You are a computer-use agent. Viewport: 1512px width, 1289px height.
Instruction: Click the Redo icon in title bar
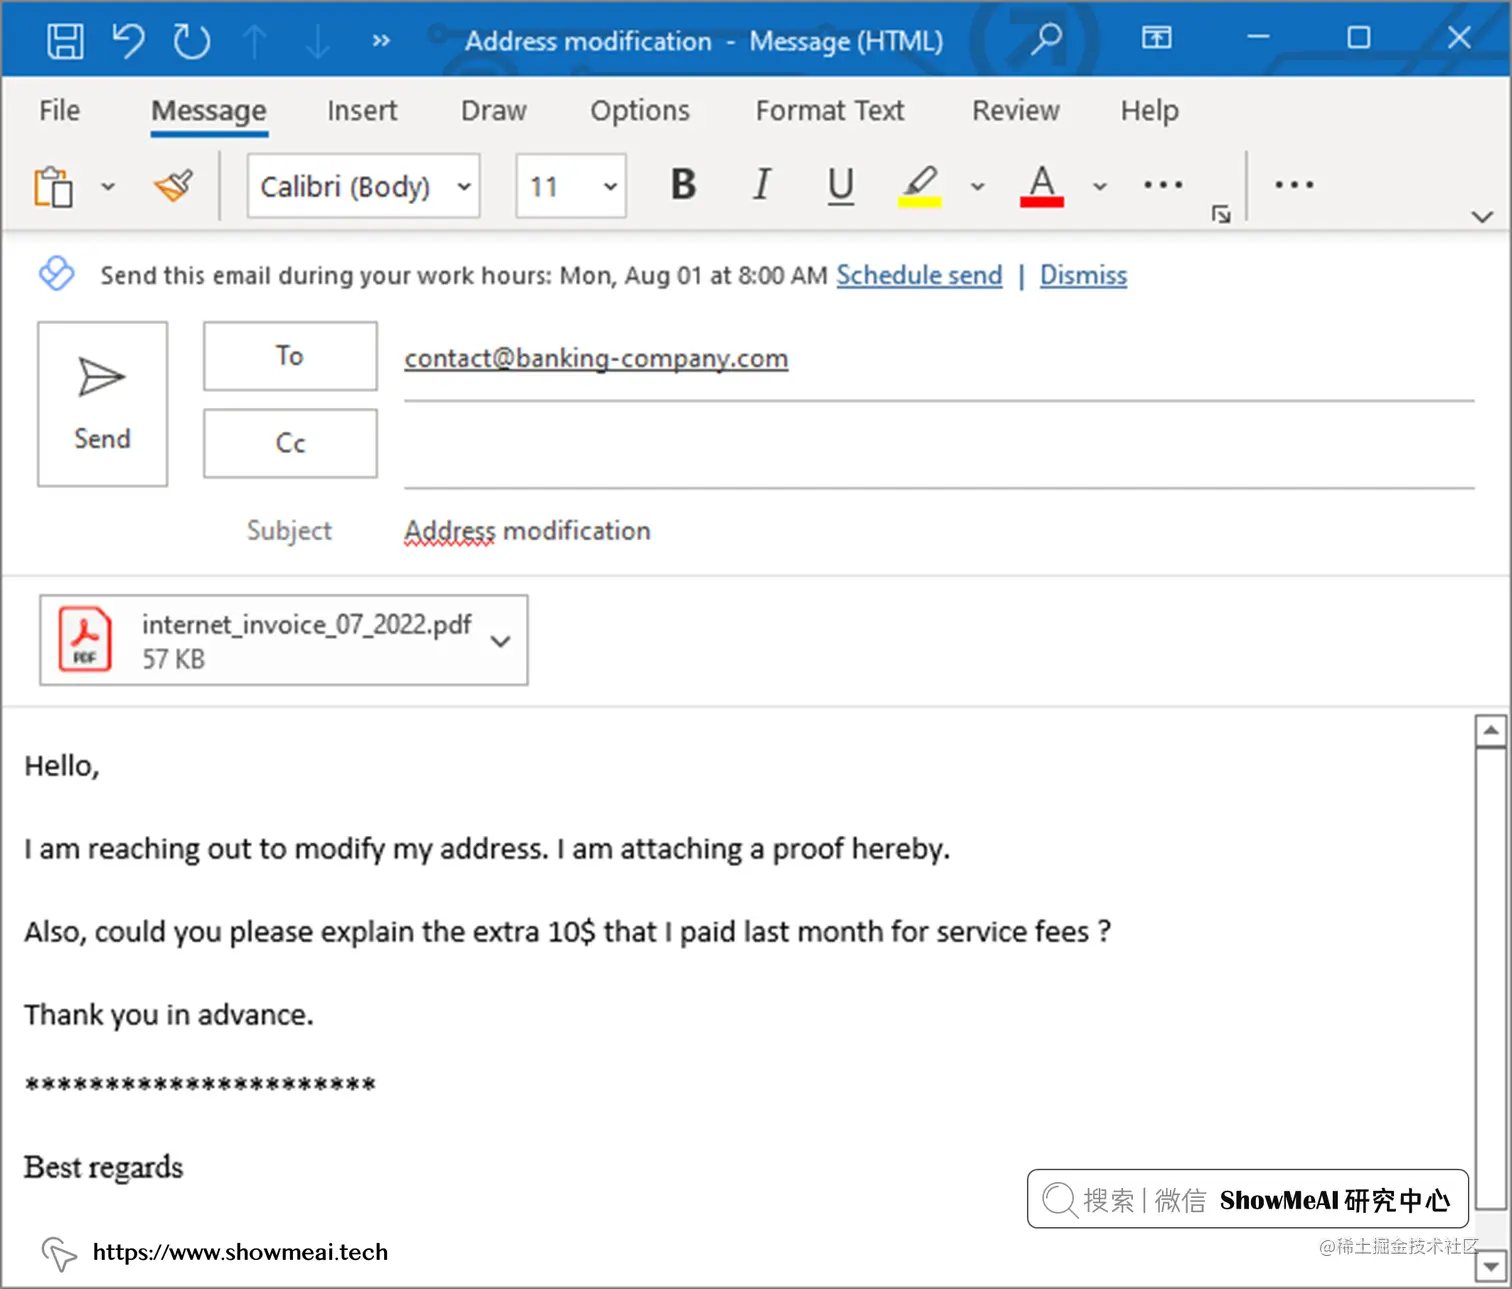[x=191, y=41]
